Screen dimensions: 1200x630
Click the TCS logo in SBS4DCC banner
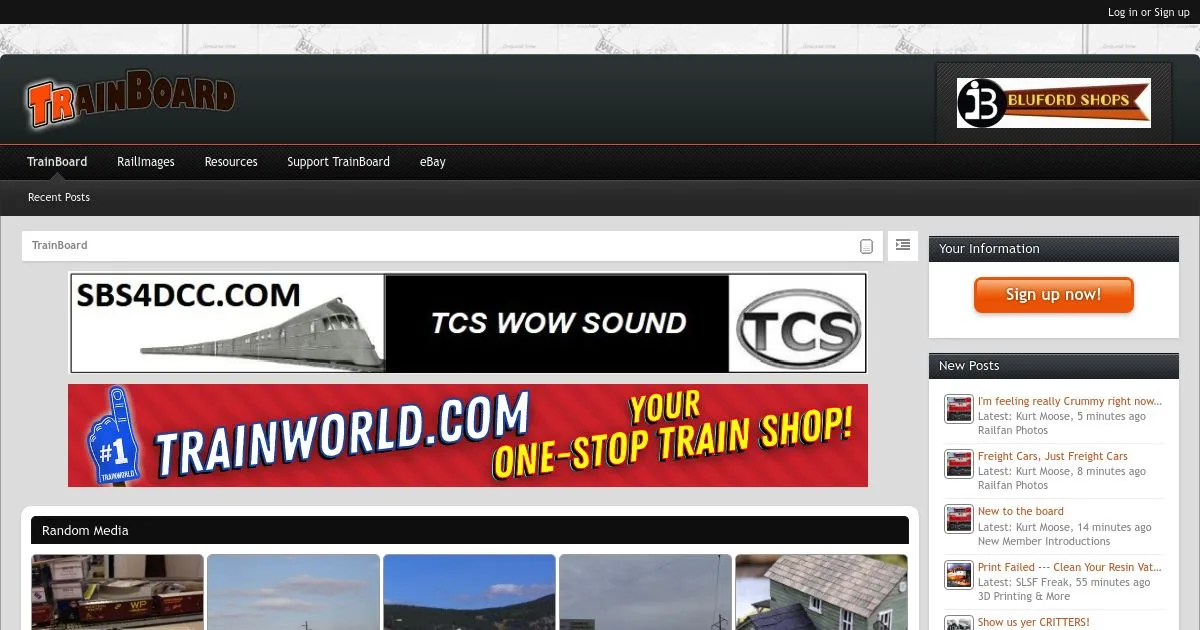click(797, 323)
